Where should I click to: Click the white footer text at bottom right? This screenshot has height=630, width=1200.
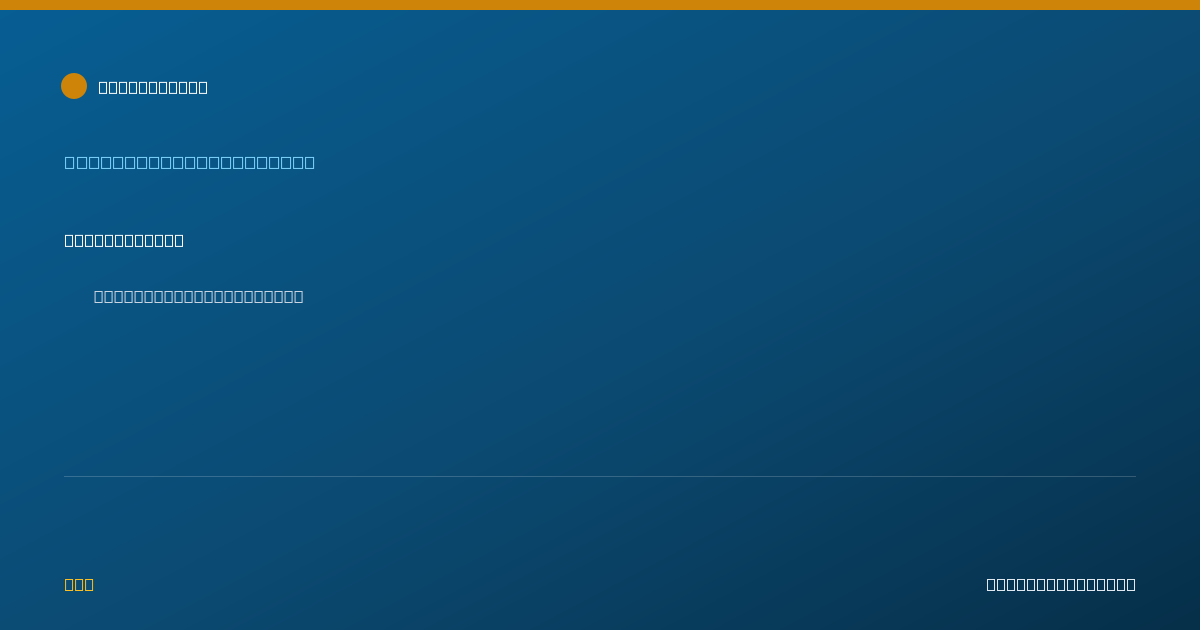click(1061, 584)
